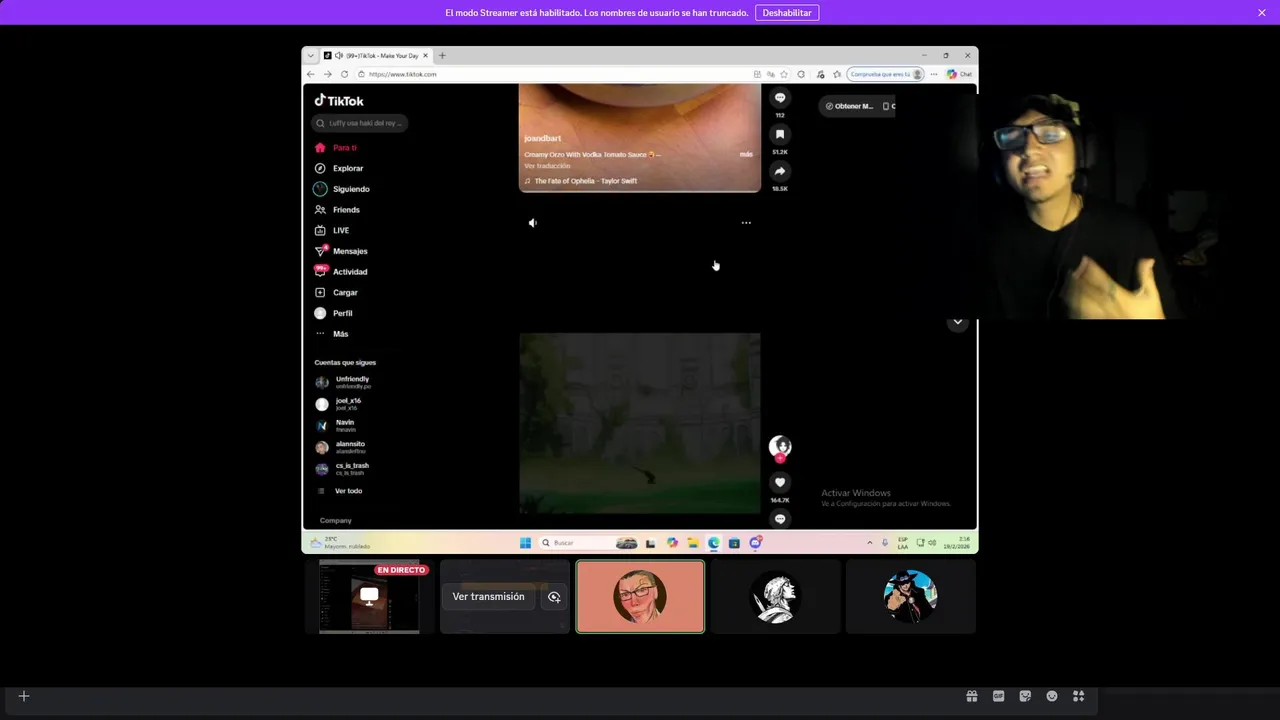Open the Explorar page
This screenshot has height=720, width=1280.
(x=339, y=168)
